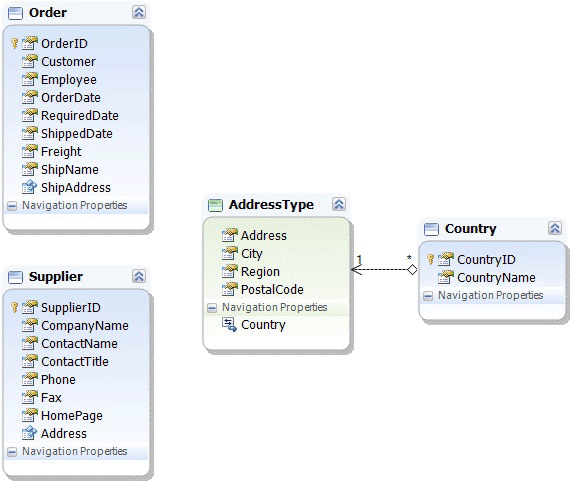Select the OrderID property text

[x=64, y=43]
